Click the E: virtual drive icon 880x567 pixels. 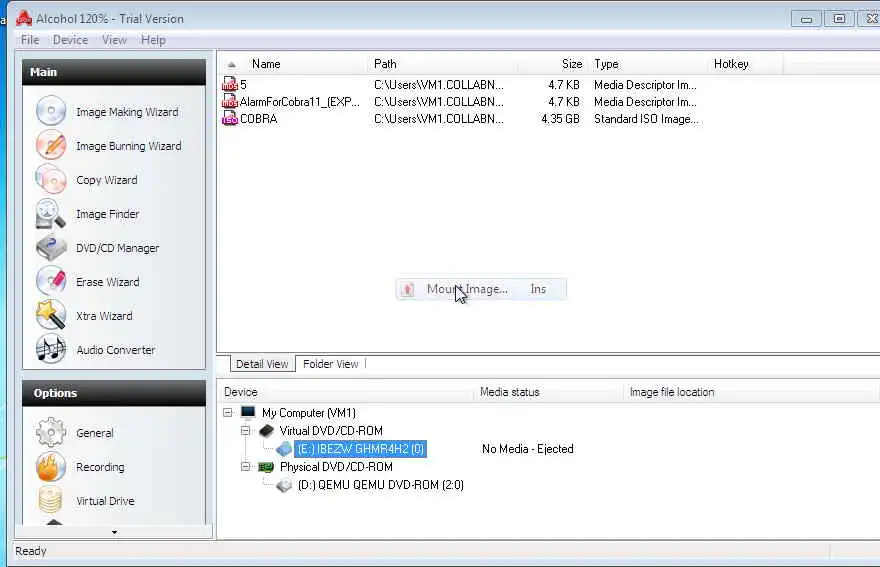pyautogui.click(x=285, y=449)
